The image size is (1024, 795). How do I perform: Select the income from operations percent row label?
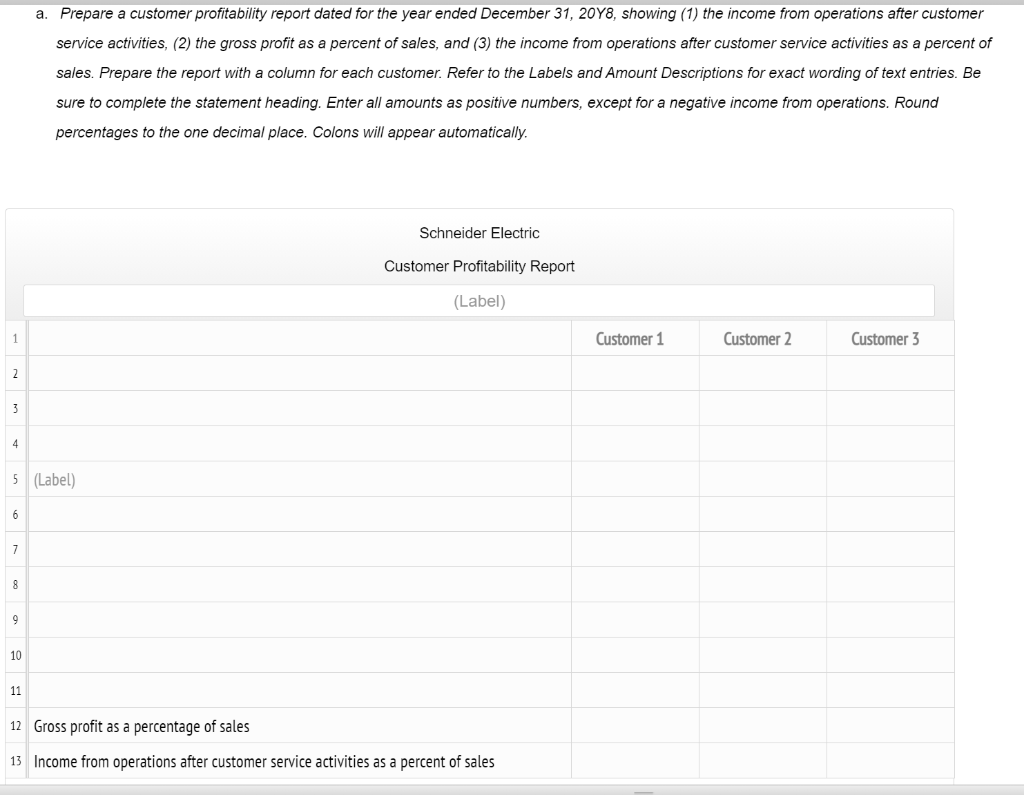point(262,761)
